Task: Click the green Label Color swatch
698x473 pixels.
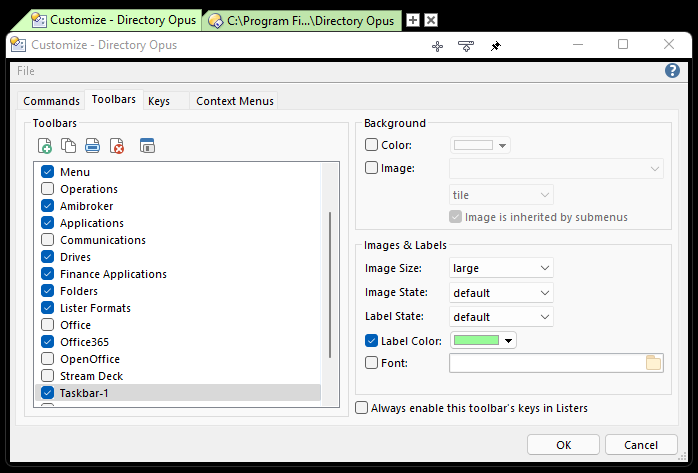Action: 476,340
